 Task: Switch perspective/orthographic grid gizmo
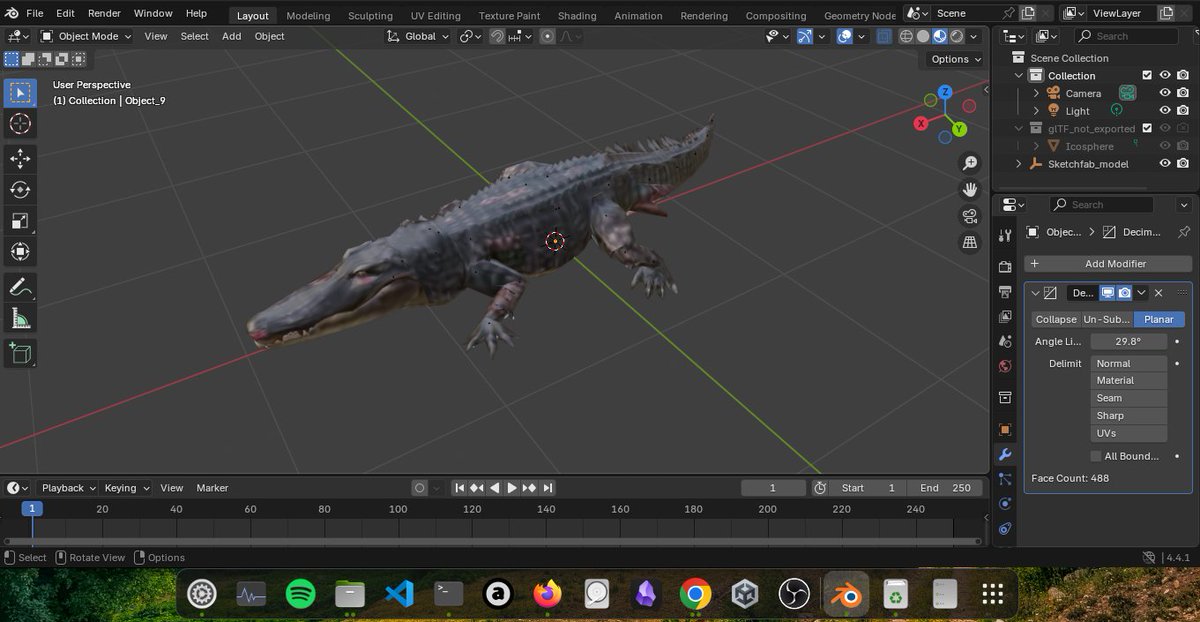pyautogui.click(x=969, y=242)
